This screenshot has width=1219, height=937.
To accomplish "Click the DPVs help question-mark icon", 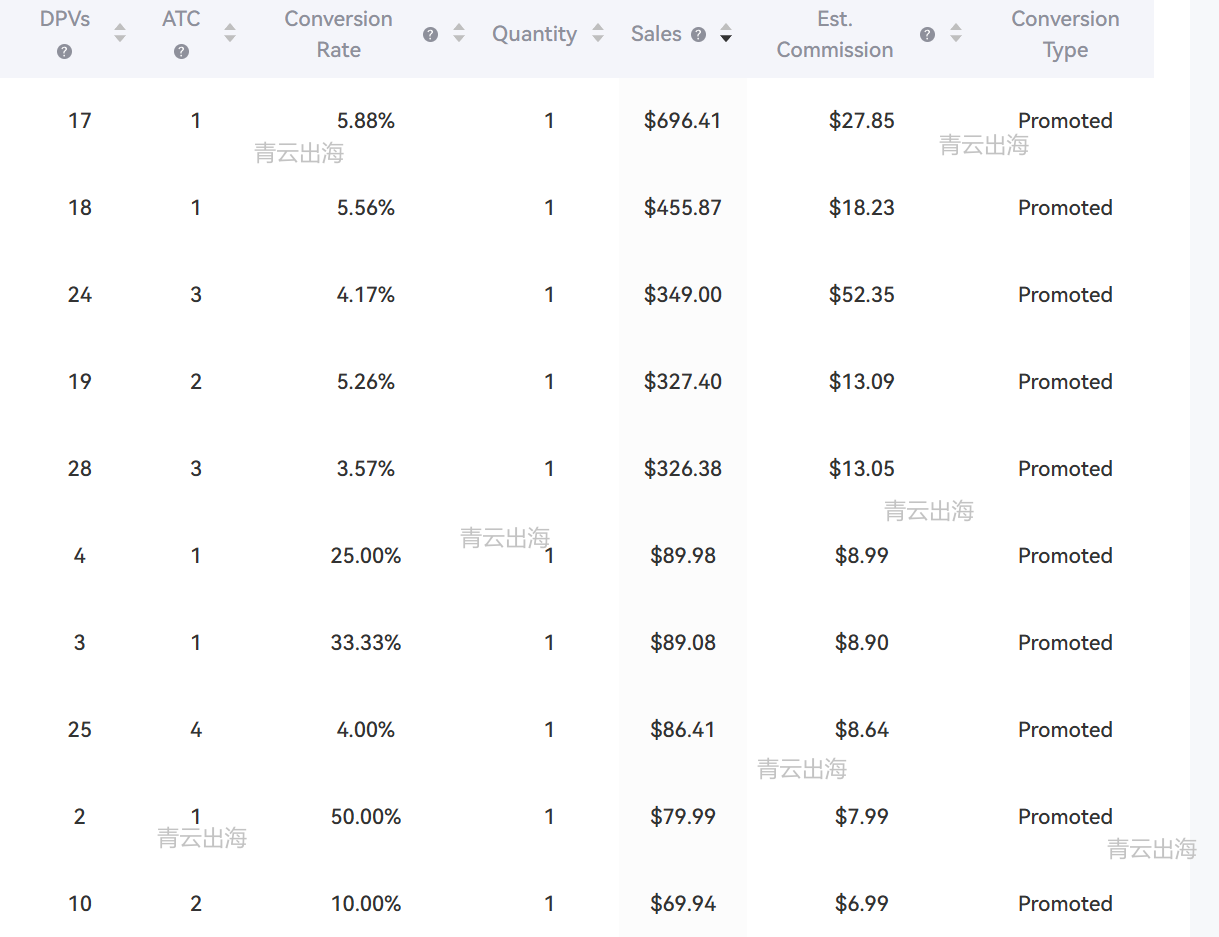I will 65,52.
